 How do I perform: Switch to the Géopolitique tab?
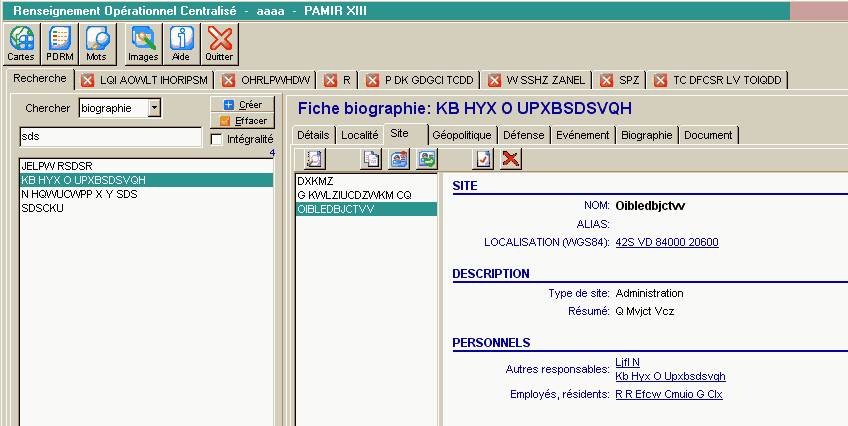click(x=462, y=134)
